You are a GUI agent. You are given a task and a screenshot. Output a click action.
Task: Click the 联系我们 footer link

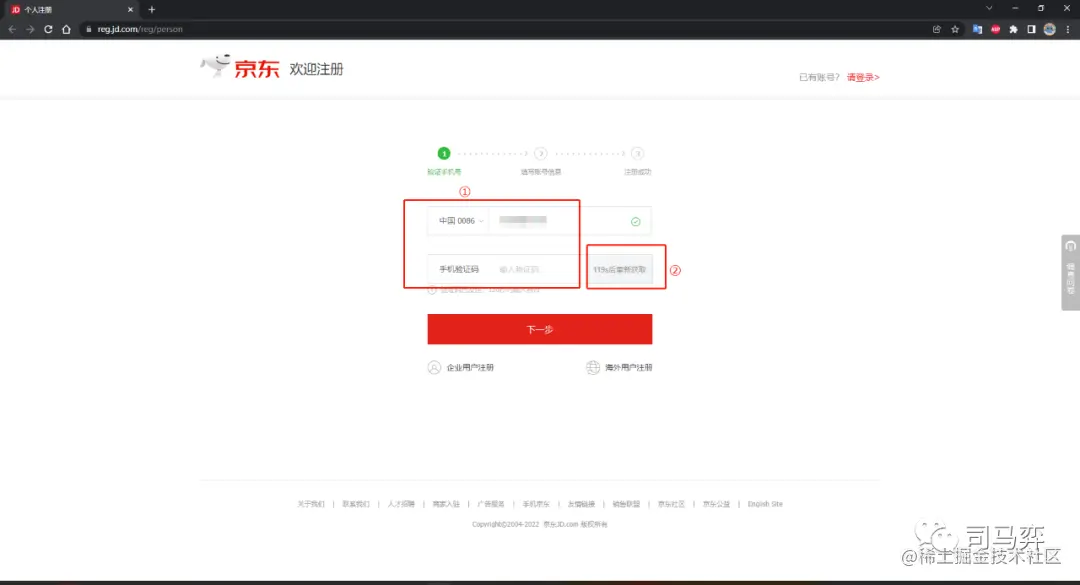point(356,504)
